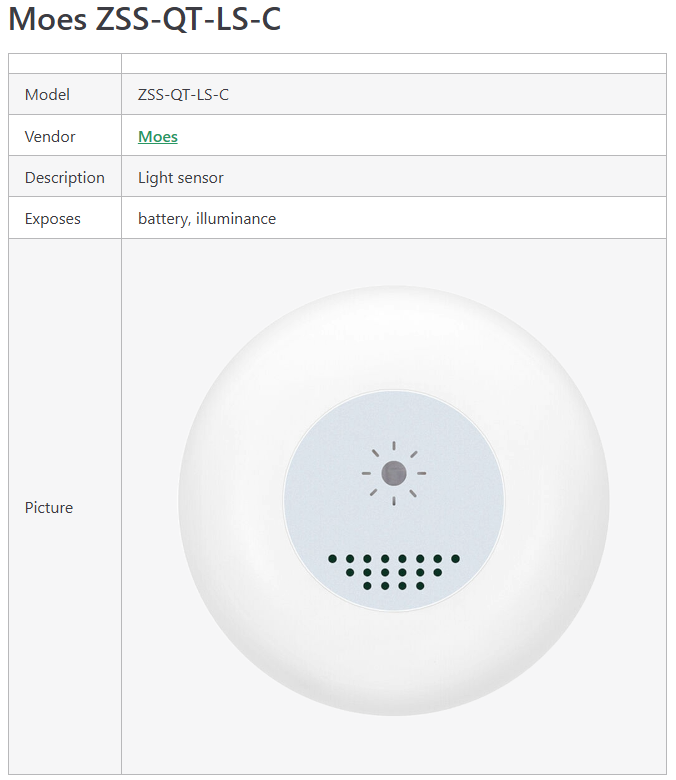Click the sun icon on sensor image
676x780 pixels.
click(x=393, y=473)
